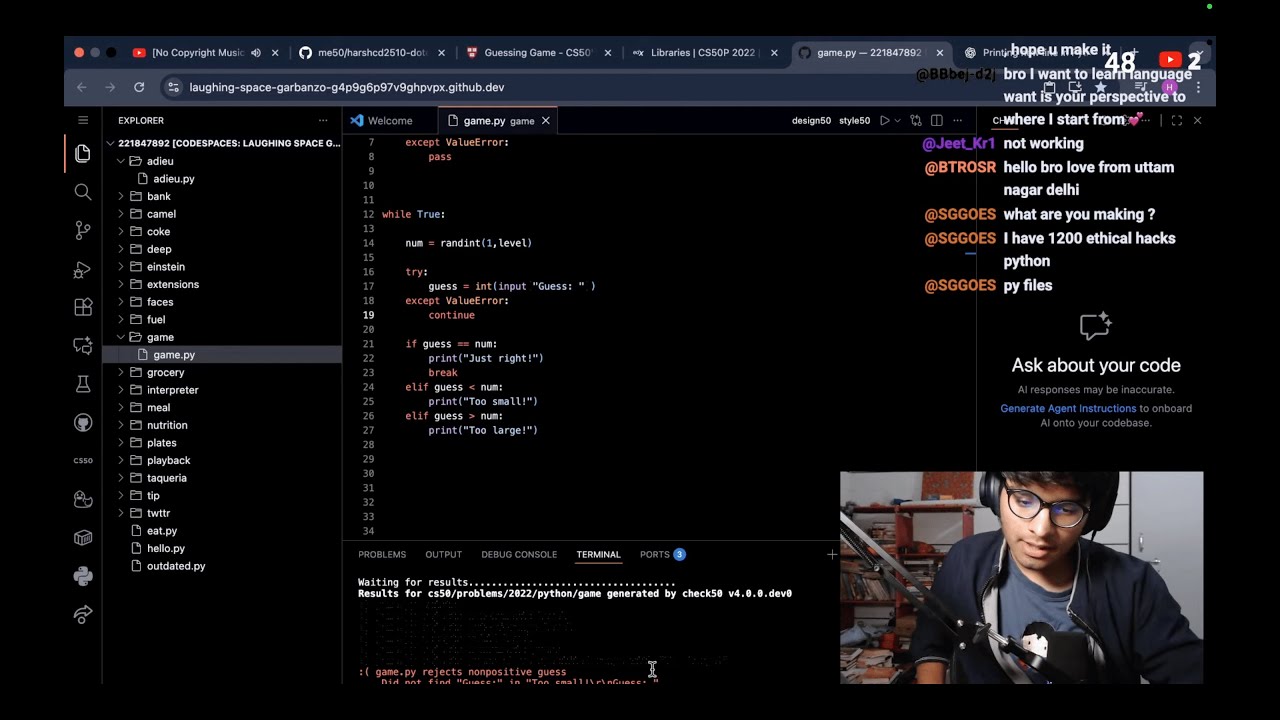Switch to the Output panel tab

443,554
